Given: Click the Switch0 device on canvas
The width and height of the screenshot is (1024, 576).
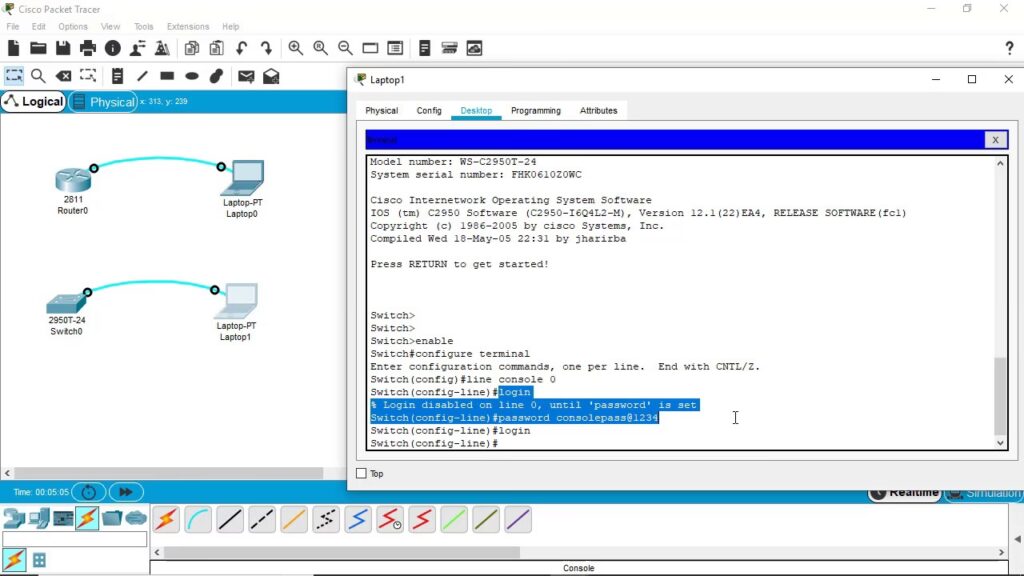Looking at the screenshot, I should pyautogui.click(x=66, y=305).
